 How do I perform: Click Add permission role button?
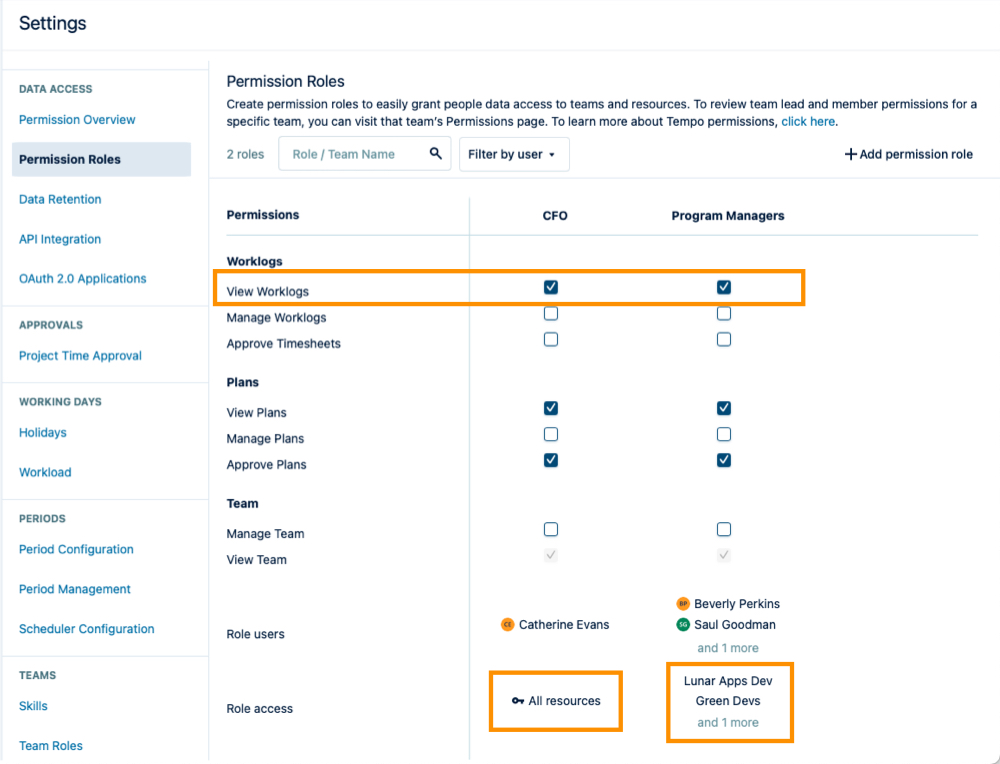pos(908,154)
